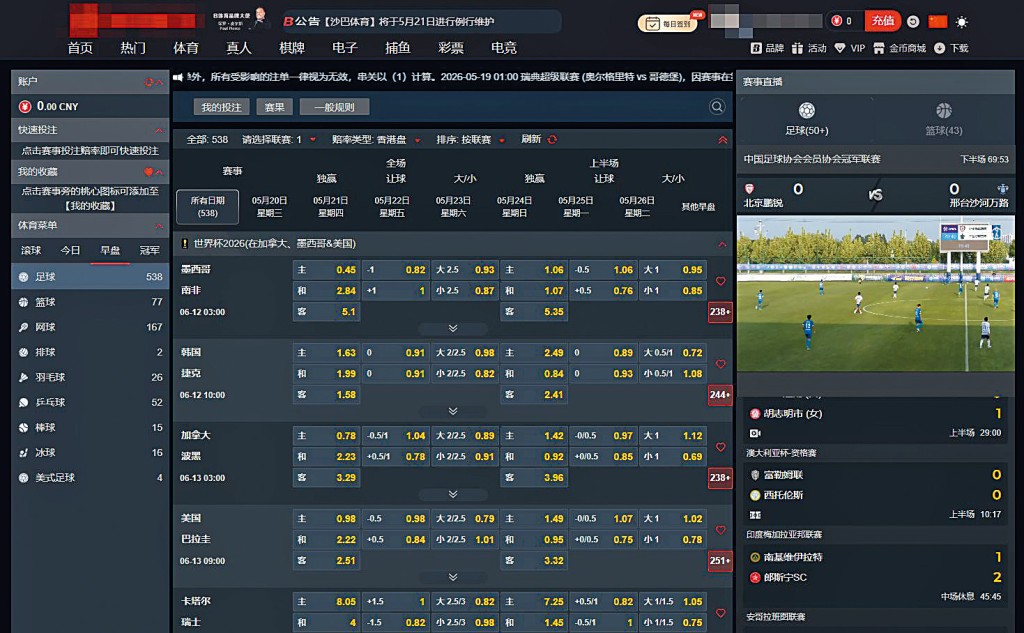The image size is (1024, 633).
Task: Collapse the 体育菜单 section
Action: (x=159, y=225)
